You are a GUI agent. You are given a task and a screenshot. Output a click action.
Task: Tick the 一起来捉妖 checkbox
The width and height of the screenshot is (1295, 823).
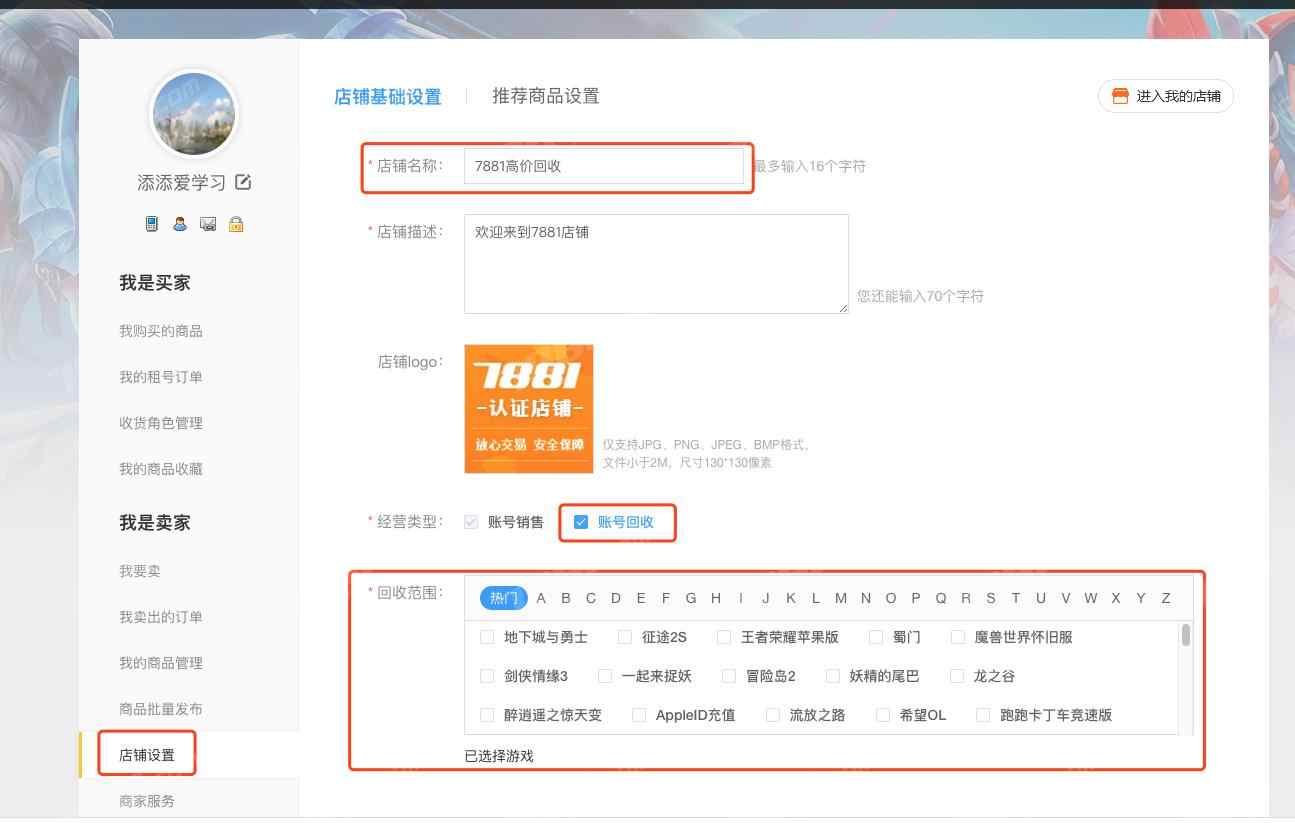point(604,676)
